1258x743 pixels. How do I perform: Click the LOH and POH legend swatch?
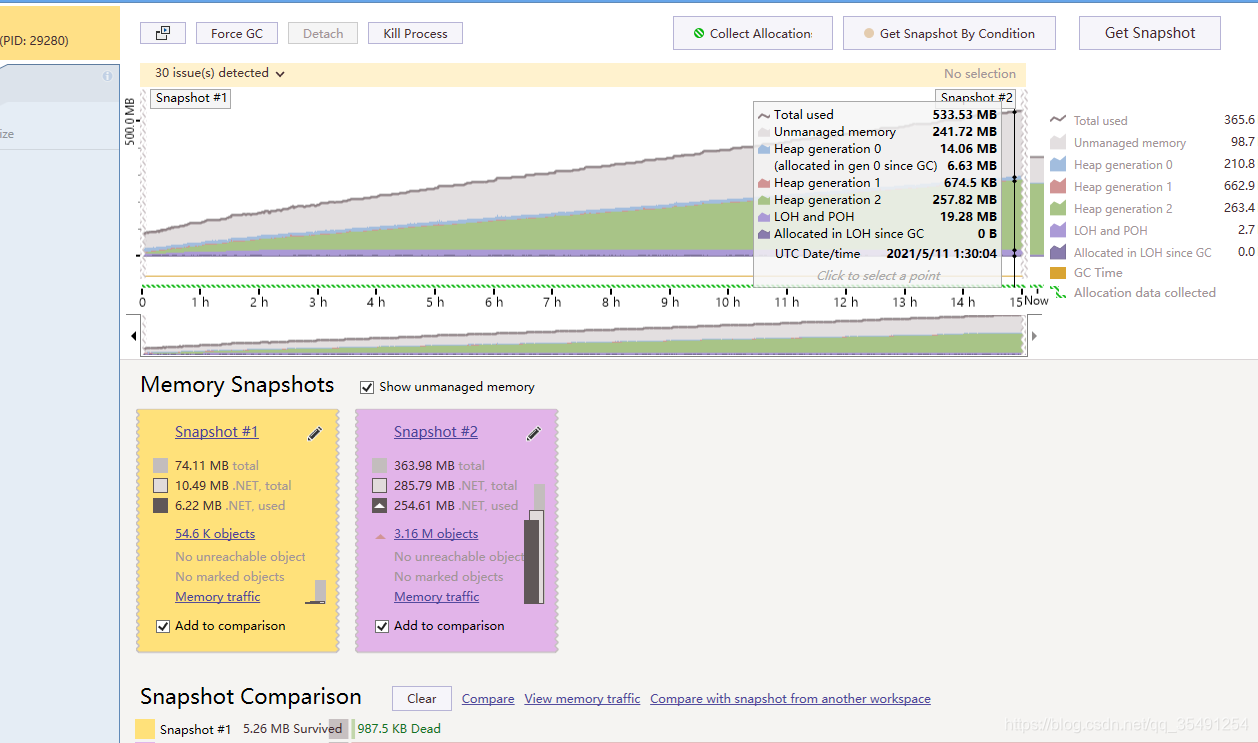pyautogui.click(x=1058, y=231)
